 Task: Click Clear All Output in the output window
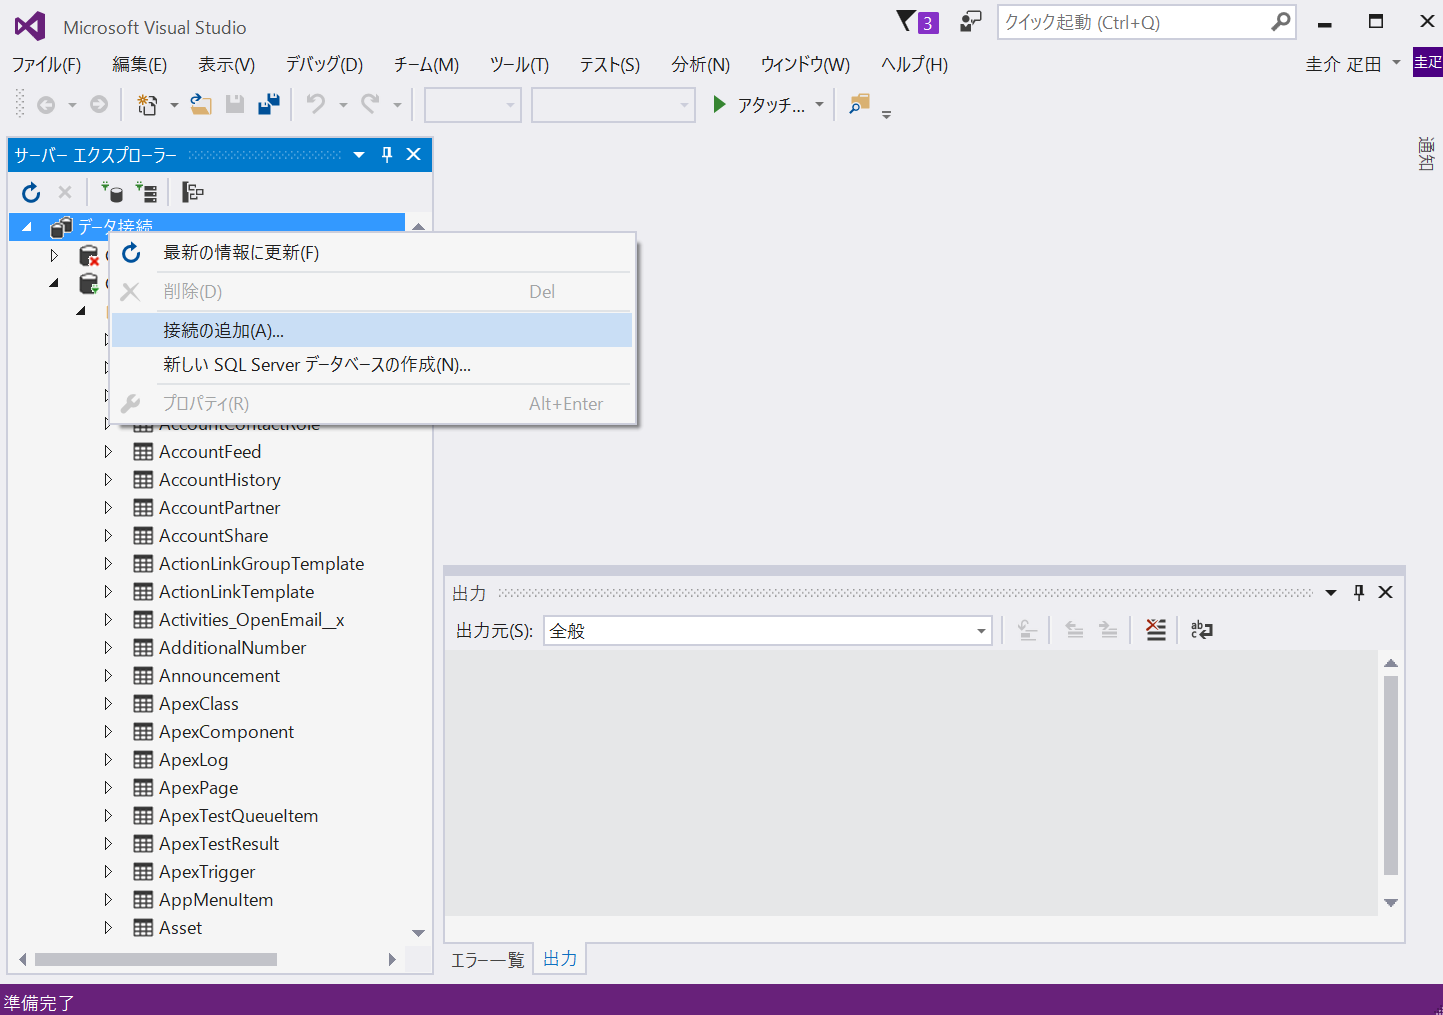pos(1155,630)
